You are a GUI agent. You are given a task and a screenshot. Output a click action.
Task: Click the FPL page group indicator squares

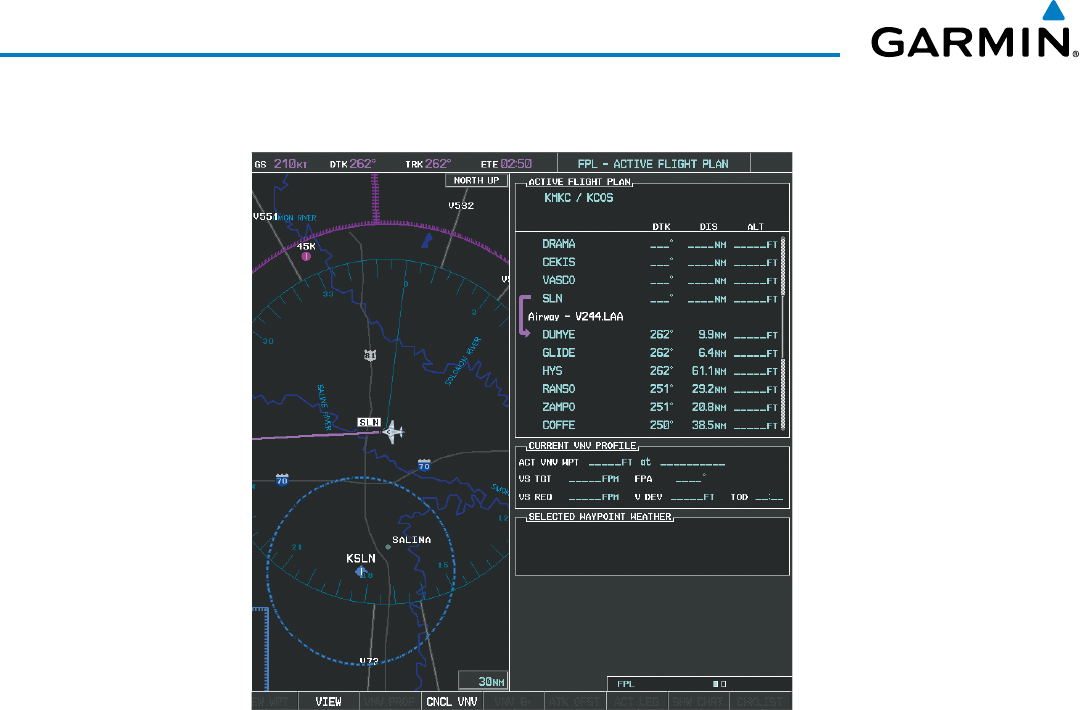[x=719, y=684]
